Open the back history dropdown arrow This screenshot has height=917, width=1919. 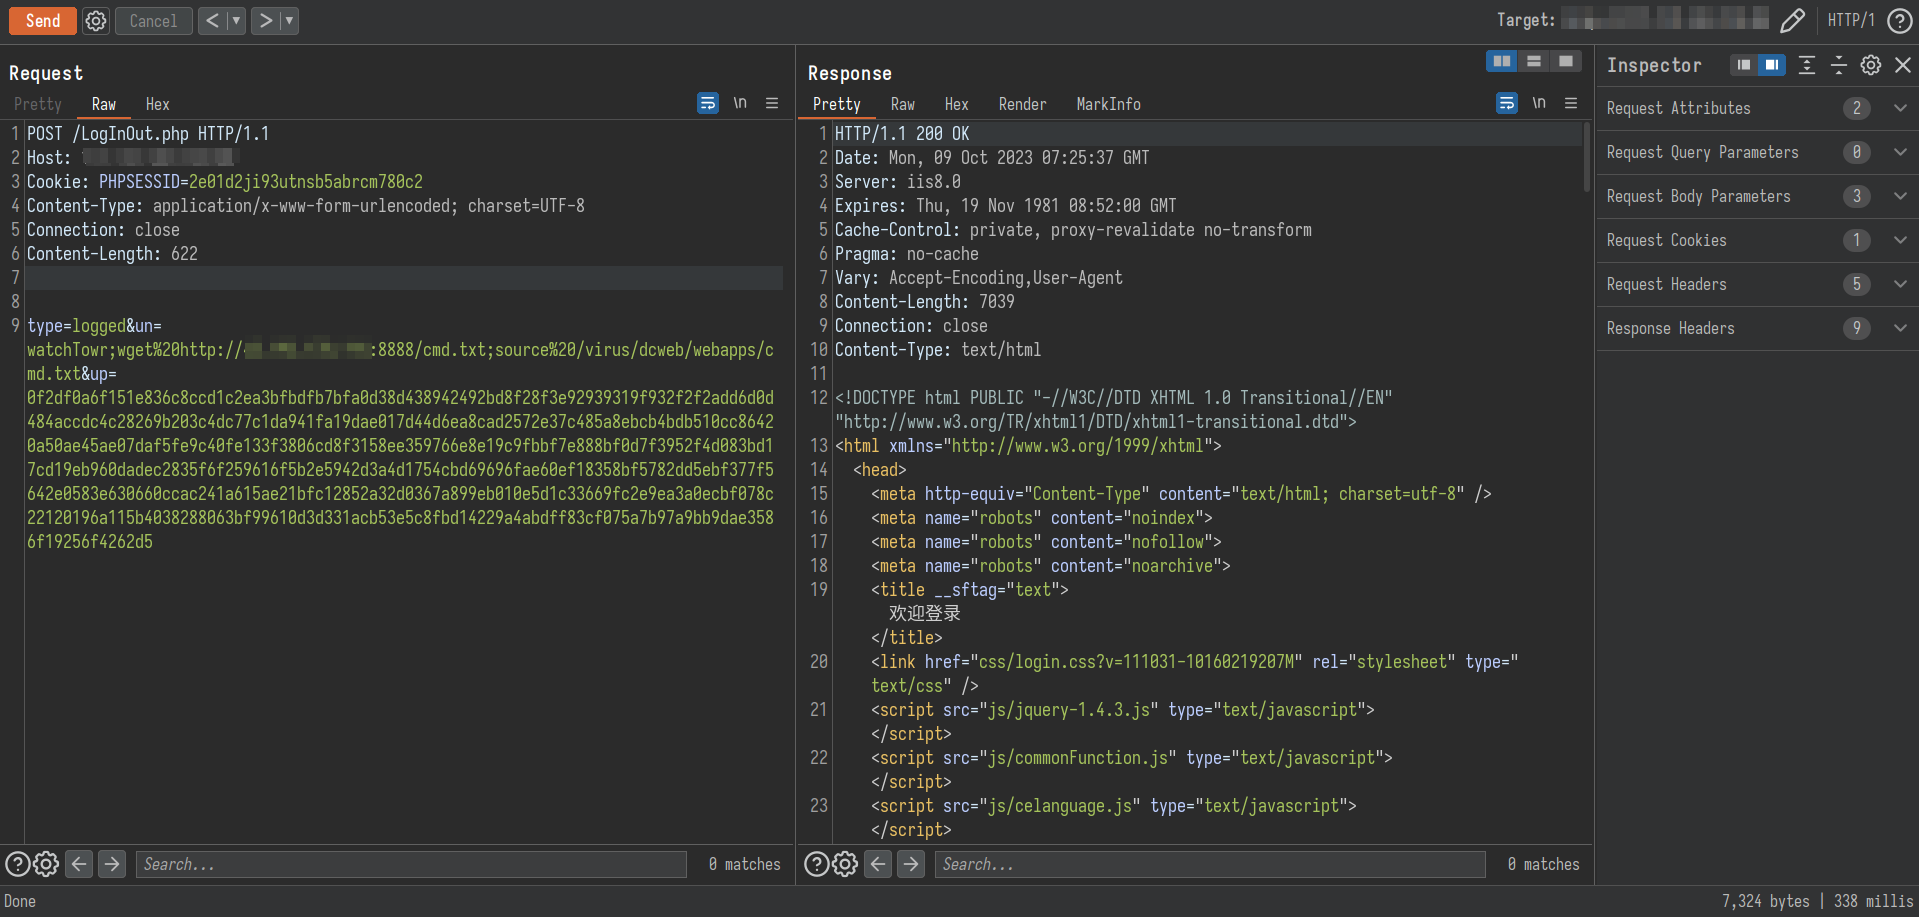point(236,21)
